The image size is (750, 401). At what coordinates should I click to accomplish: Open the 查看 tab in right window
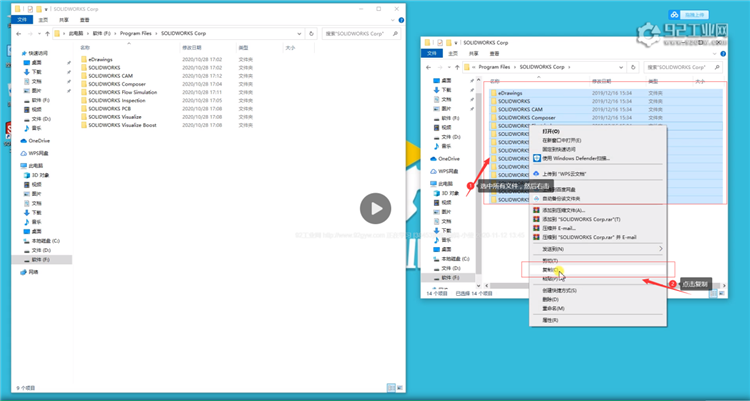click(495, 54)
